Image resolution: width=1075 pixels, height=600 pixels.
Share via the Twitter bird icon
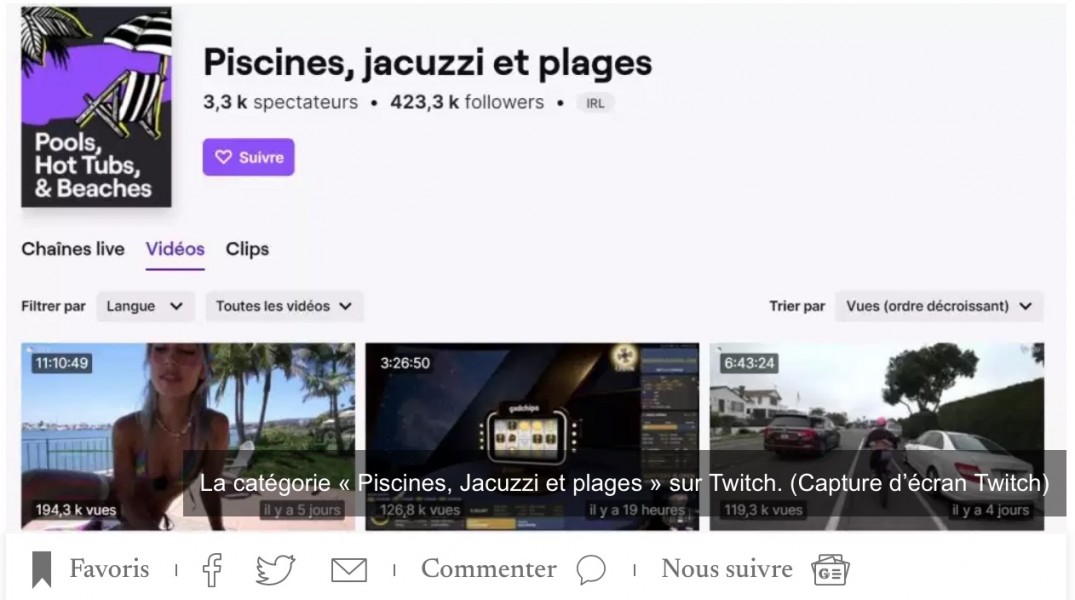pyautogui.click(x=276, y=570)
